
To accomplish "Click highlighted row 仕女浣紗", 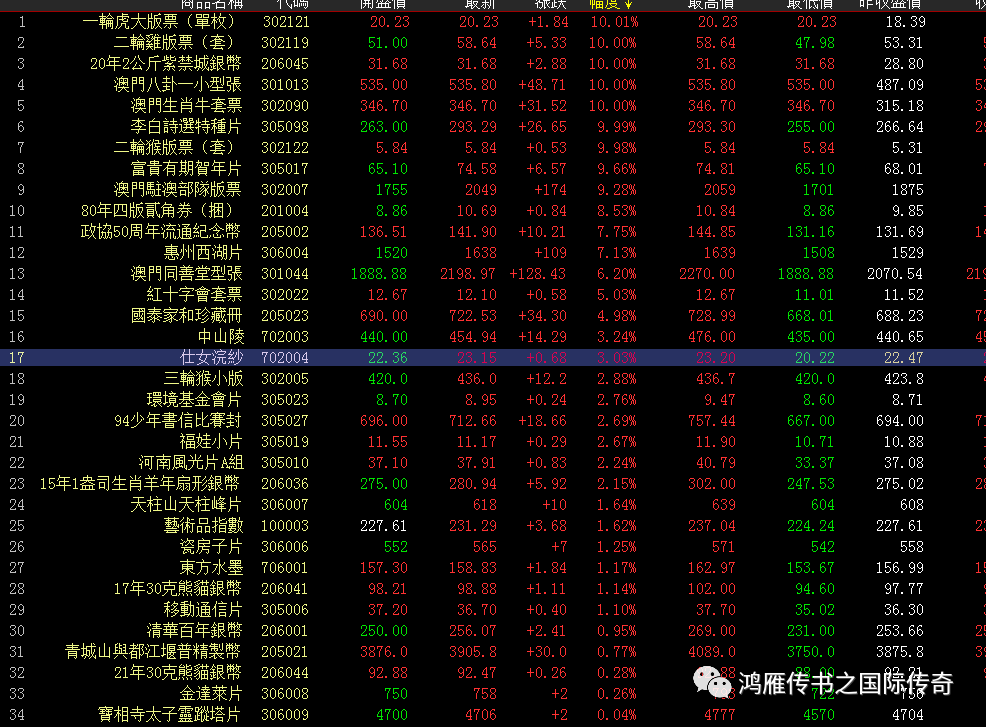I will point(493,358).
